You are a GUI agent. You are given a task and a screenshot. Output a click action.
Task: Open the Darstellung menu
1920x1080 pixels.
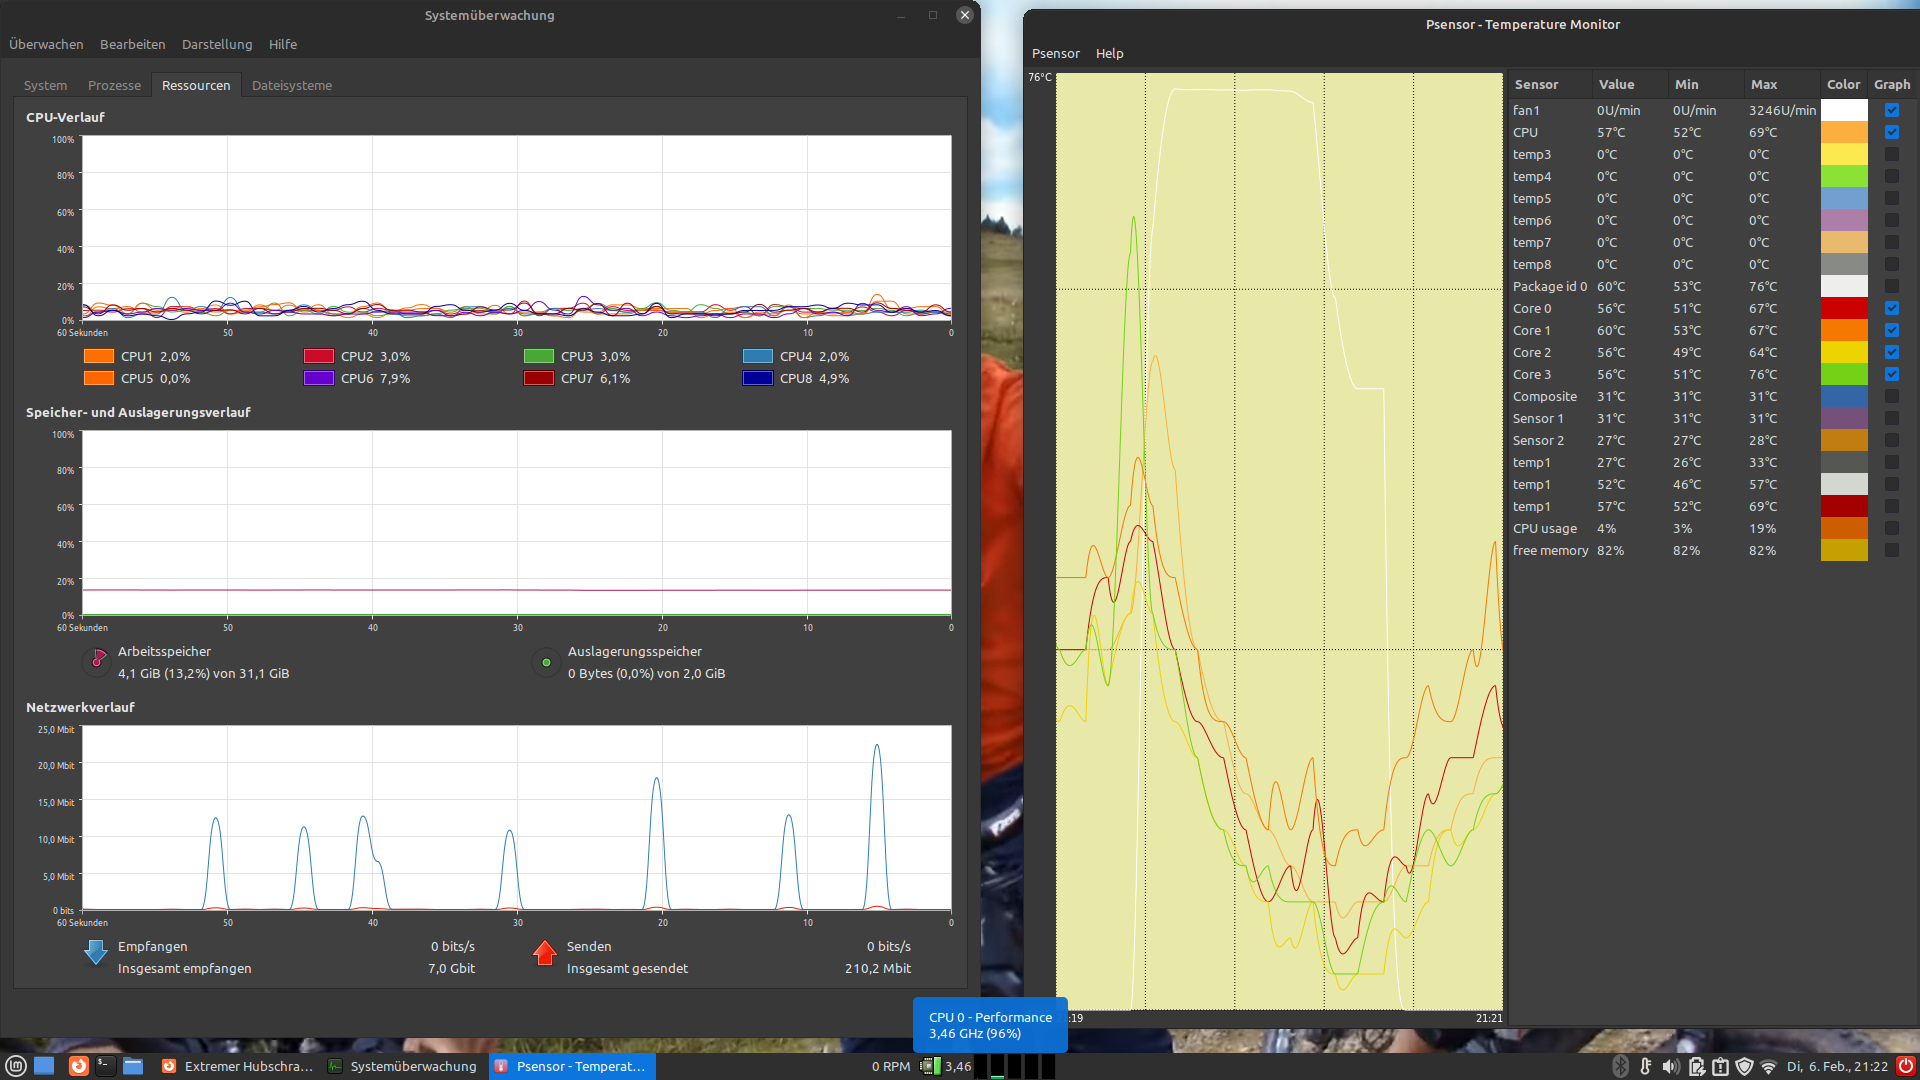217,45
